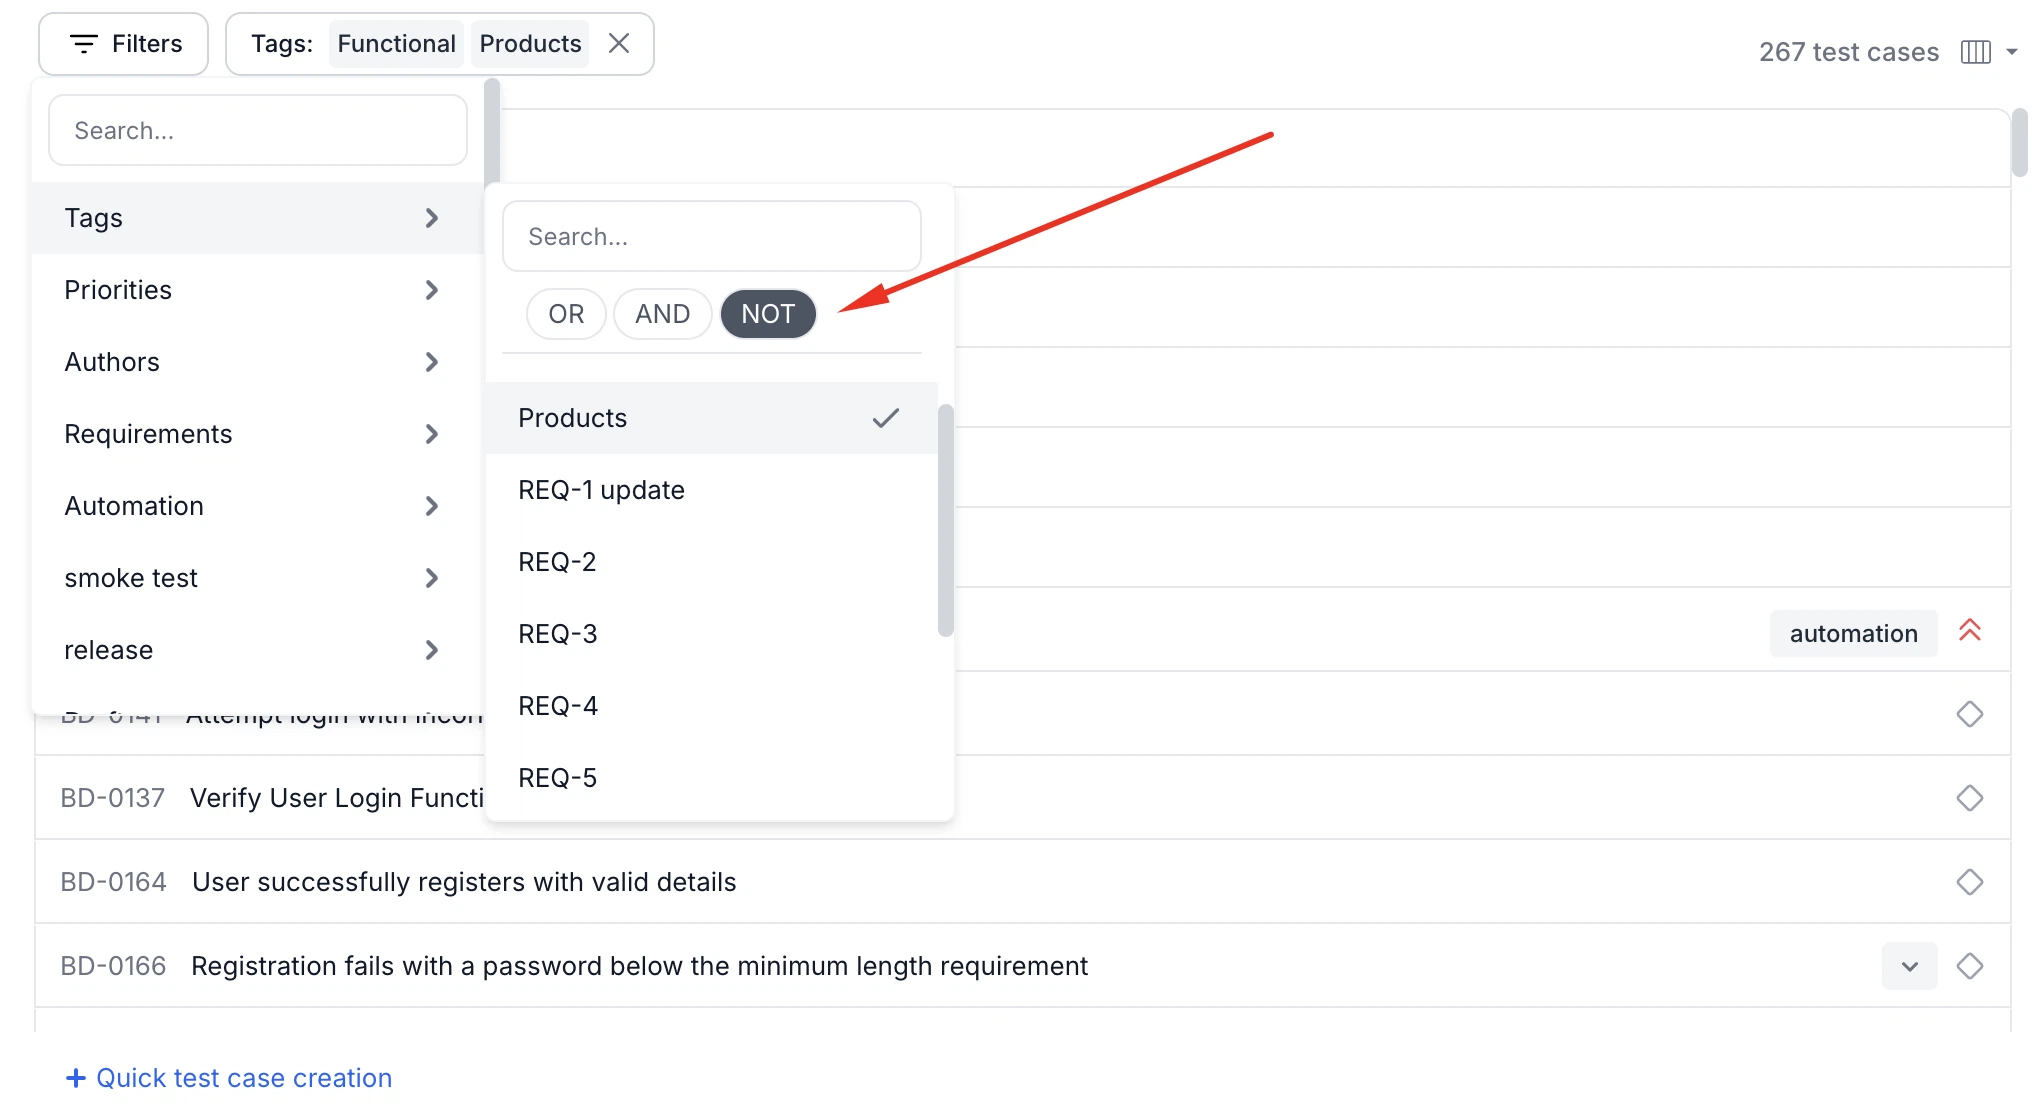The image size is (2040, 1120).
Task: Remove the Tags filter with the X icon
Action: (x=619, y=43)
